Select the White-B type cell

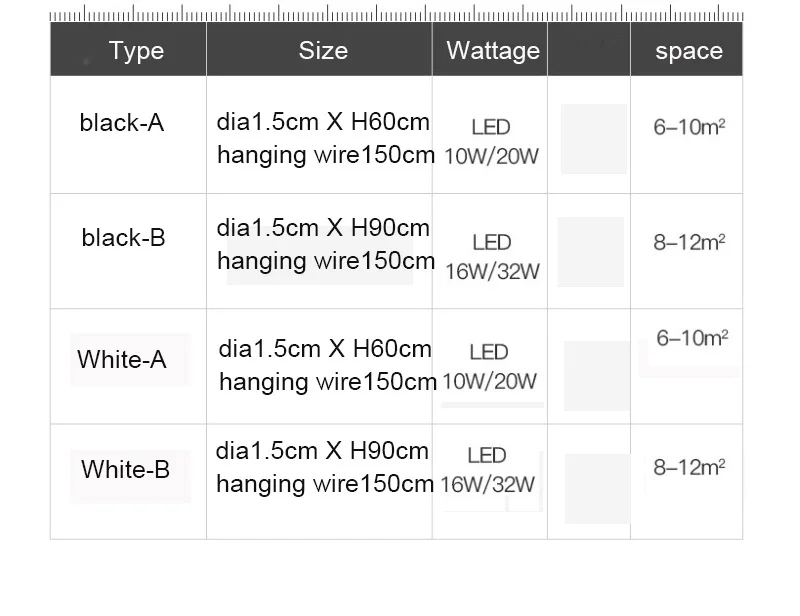click(126, 469)
